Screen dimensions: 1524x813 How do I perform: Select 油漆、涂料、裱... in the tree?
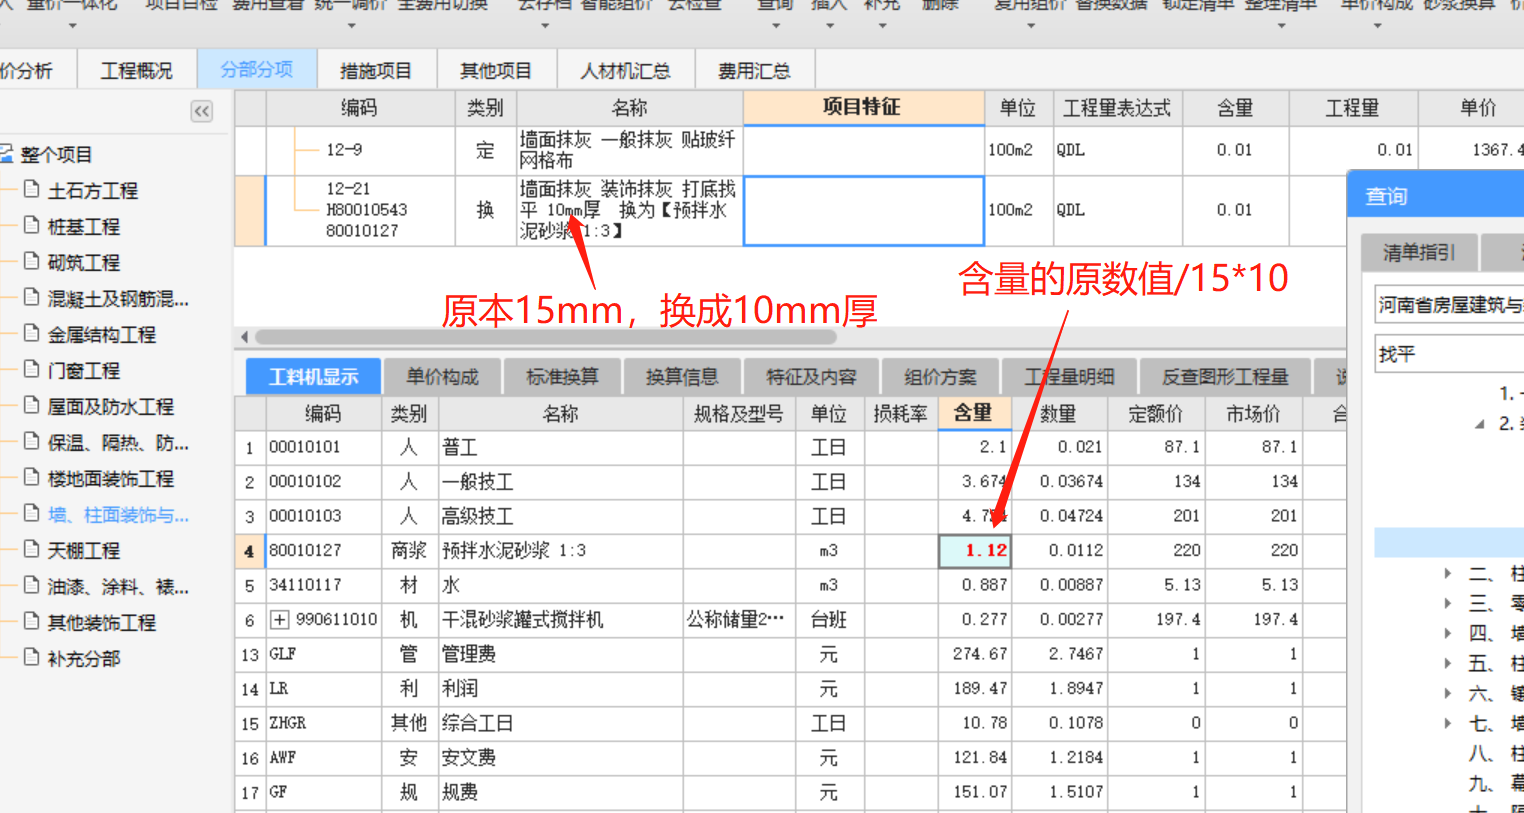tap(118, 586)
